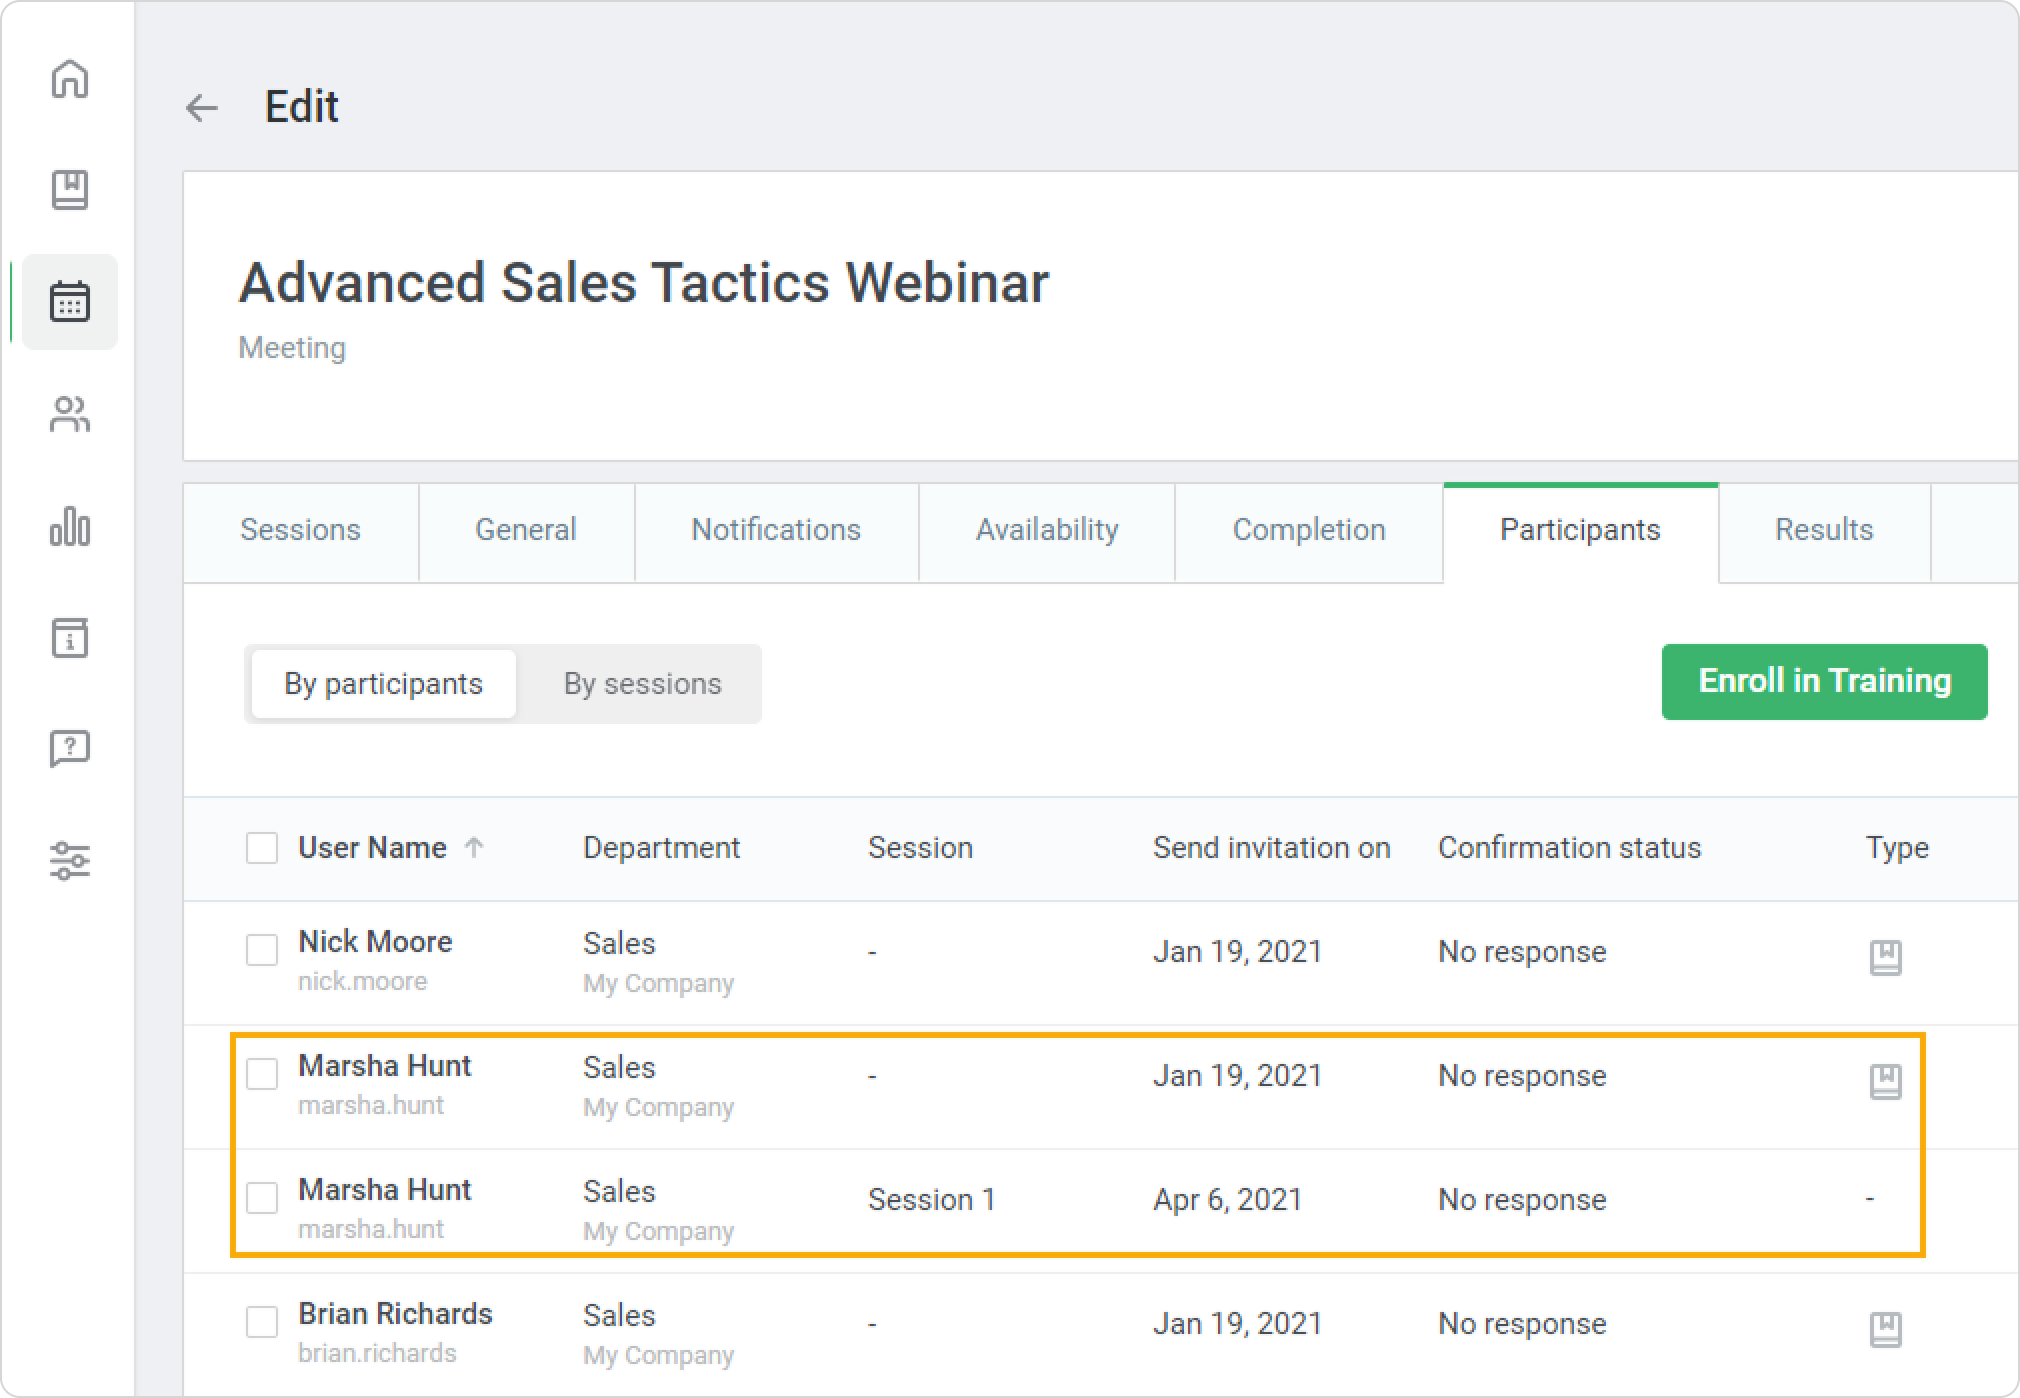Select Brian Richards' row checkbox

tap(262, 1322)
